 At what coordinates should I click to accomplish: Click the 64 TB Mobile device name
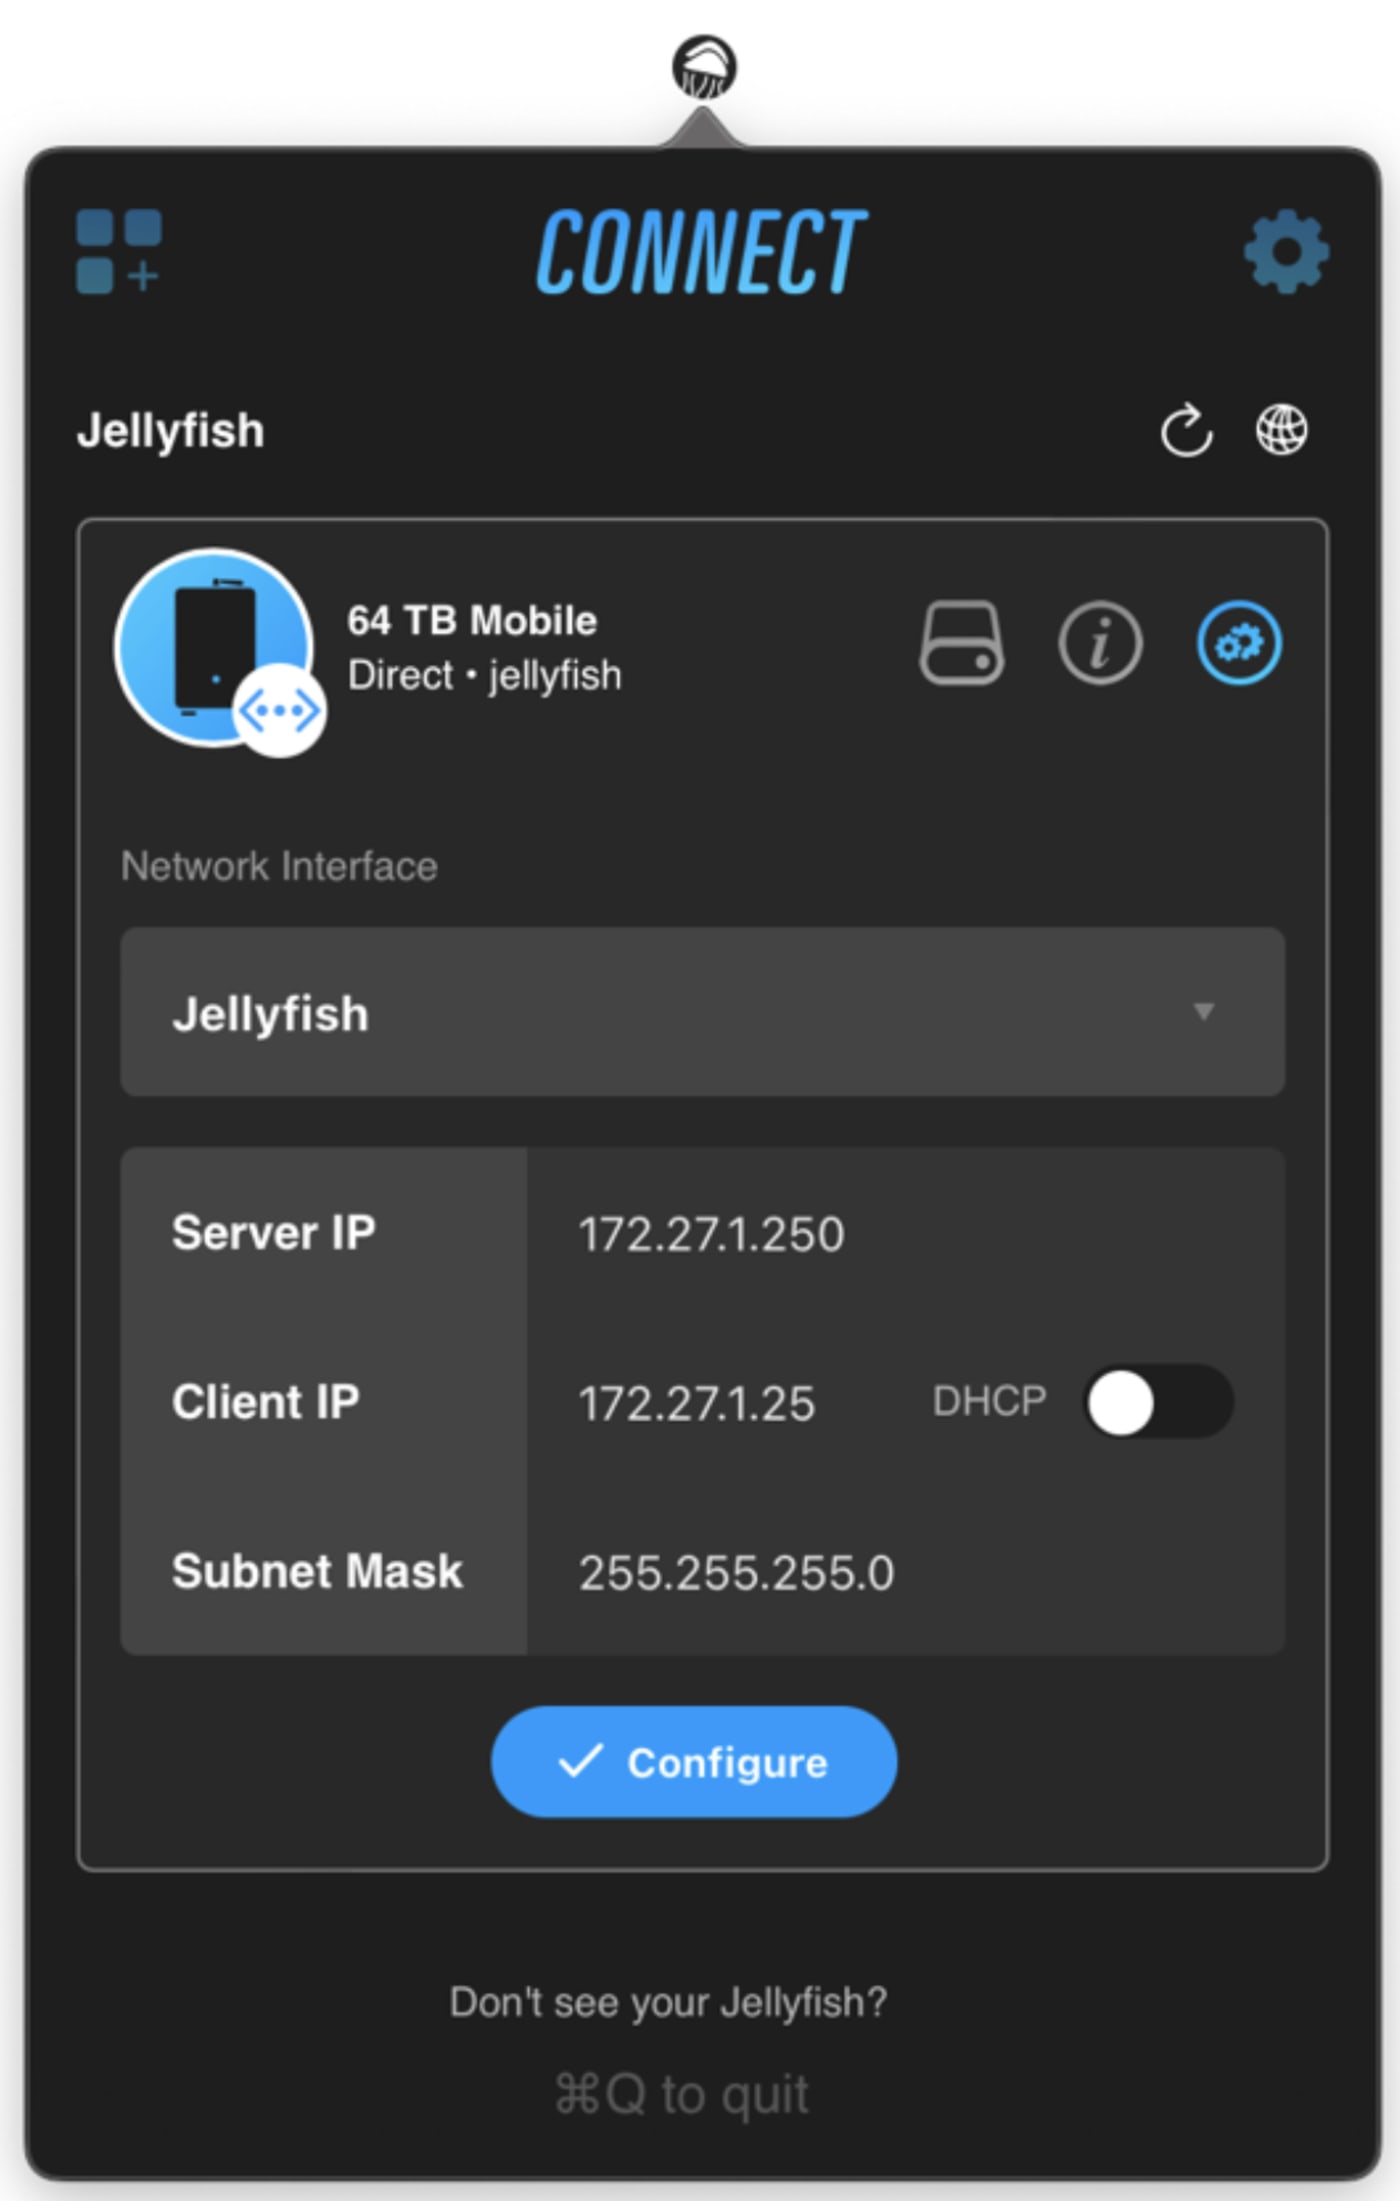pyautogui.click(x=472, y=620)
